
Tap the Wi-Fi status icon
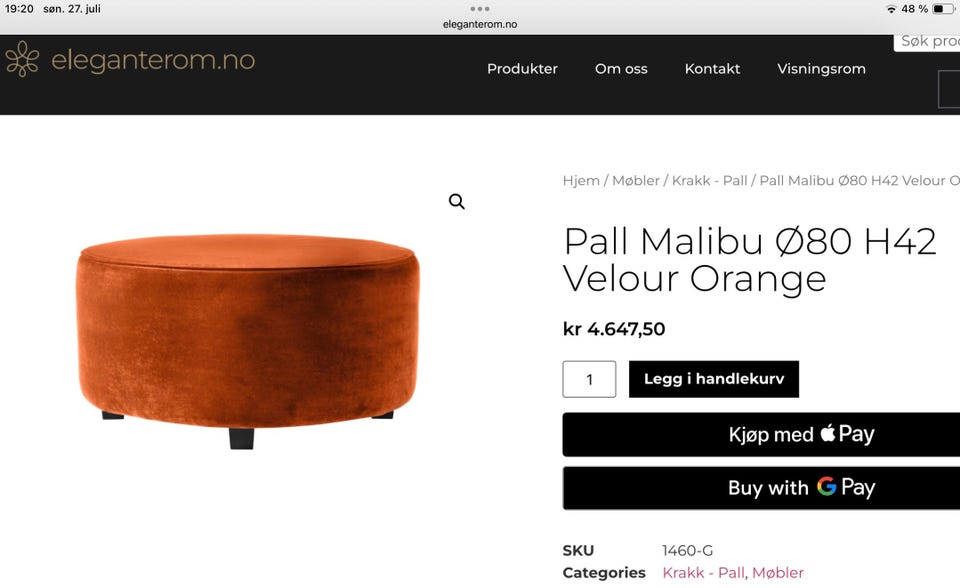(x=891, y=9)
